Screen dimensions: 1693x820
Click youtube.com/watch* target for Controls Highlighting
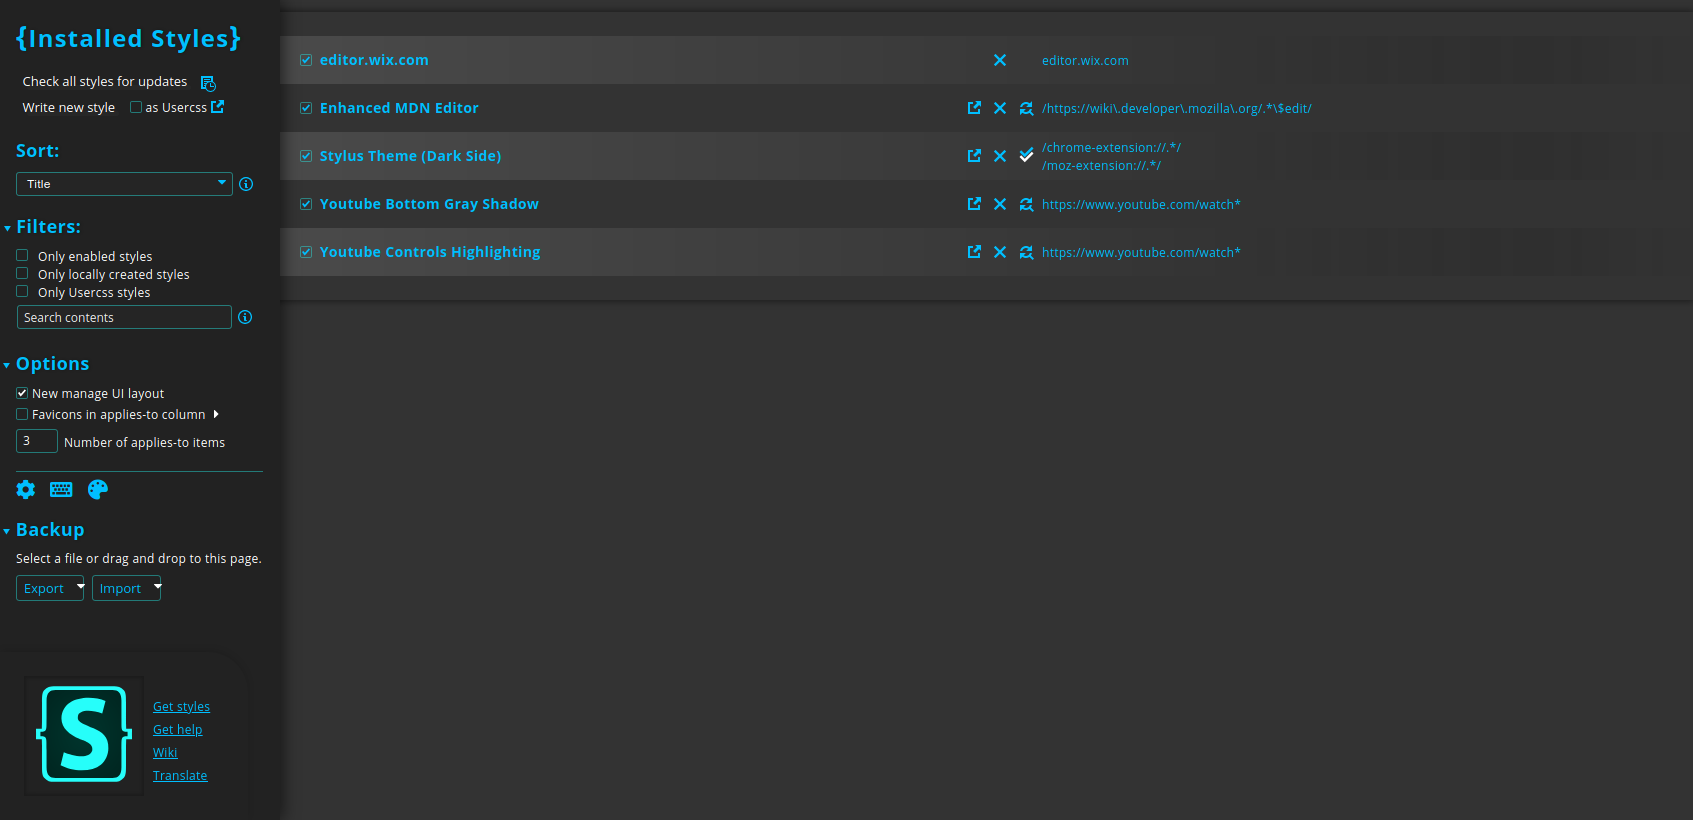pos(1141,252)
